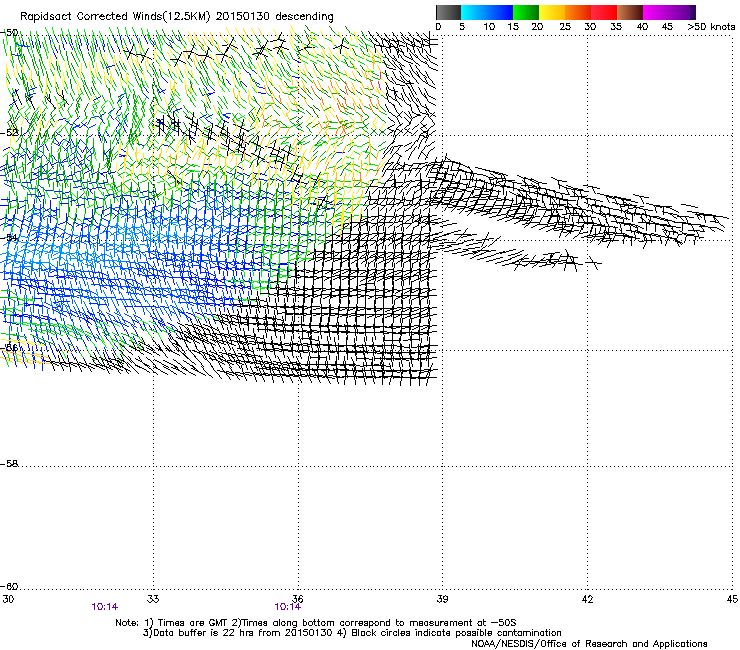Click the '>50 knots' legend label
Screen dimensions: 740x650
tap(711, 27)
